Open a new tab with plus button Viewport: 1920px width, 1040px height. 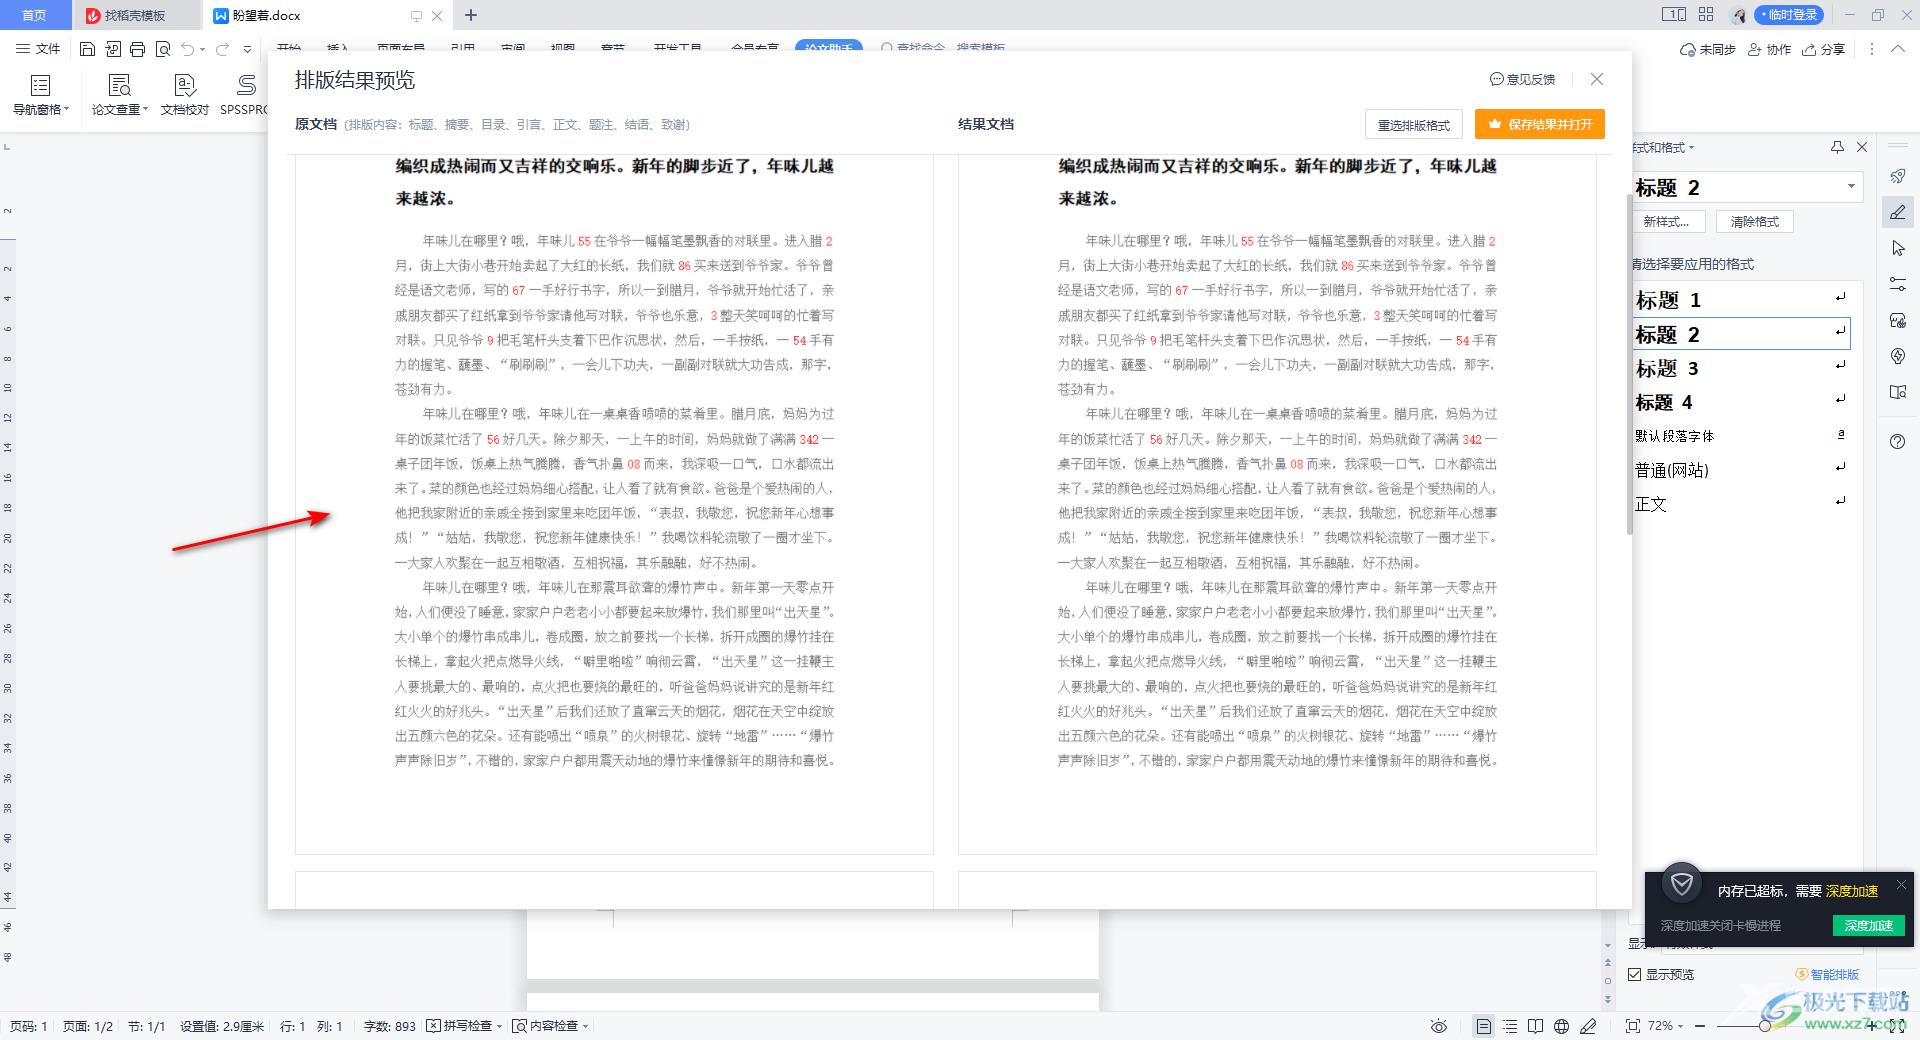pyautogui.click(x=471, y=15)
